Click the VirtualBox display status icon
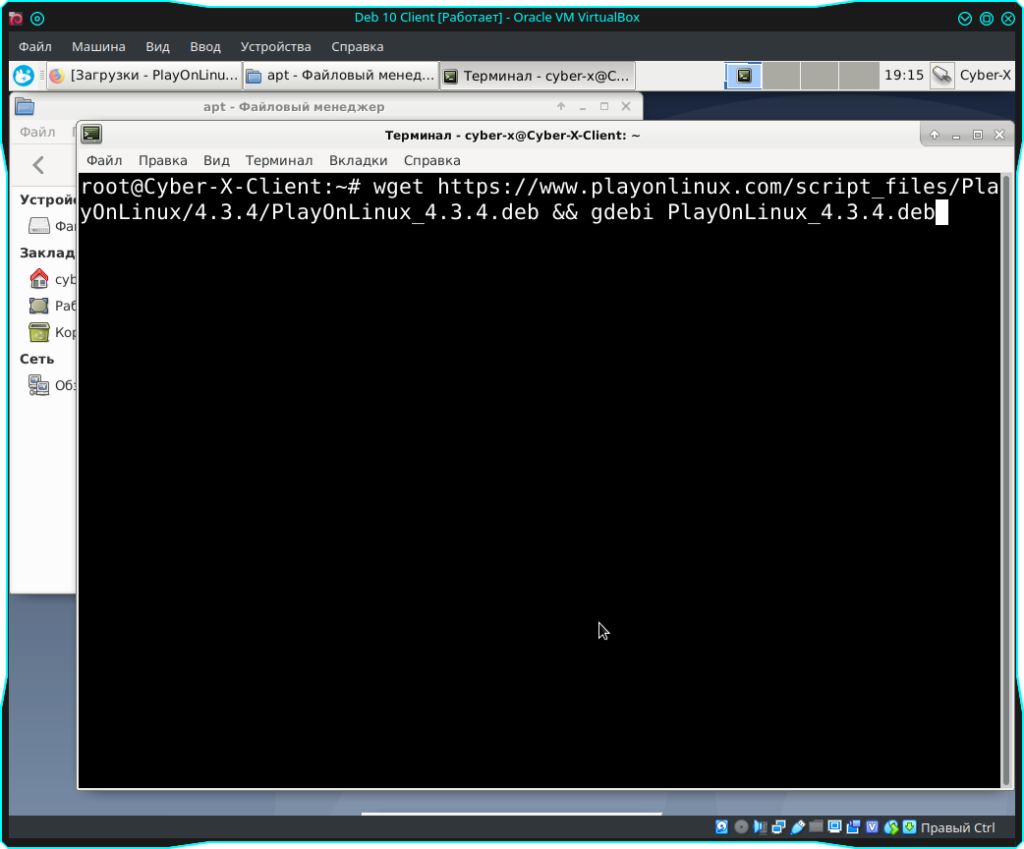The width and height of the screenshot is (1024, 849). pos(835,827)
